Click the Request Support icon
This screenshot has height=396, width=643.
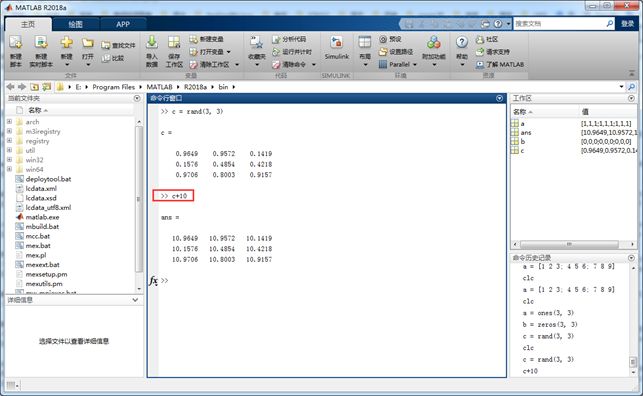point(480,52)
